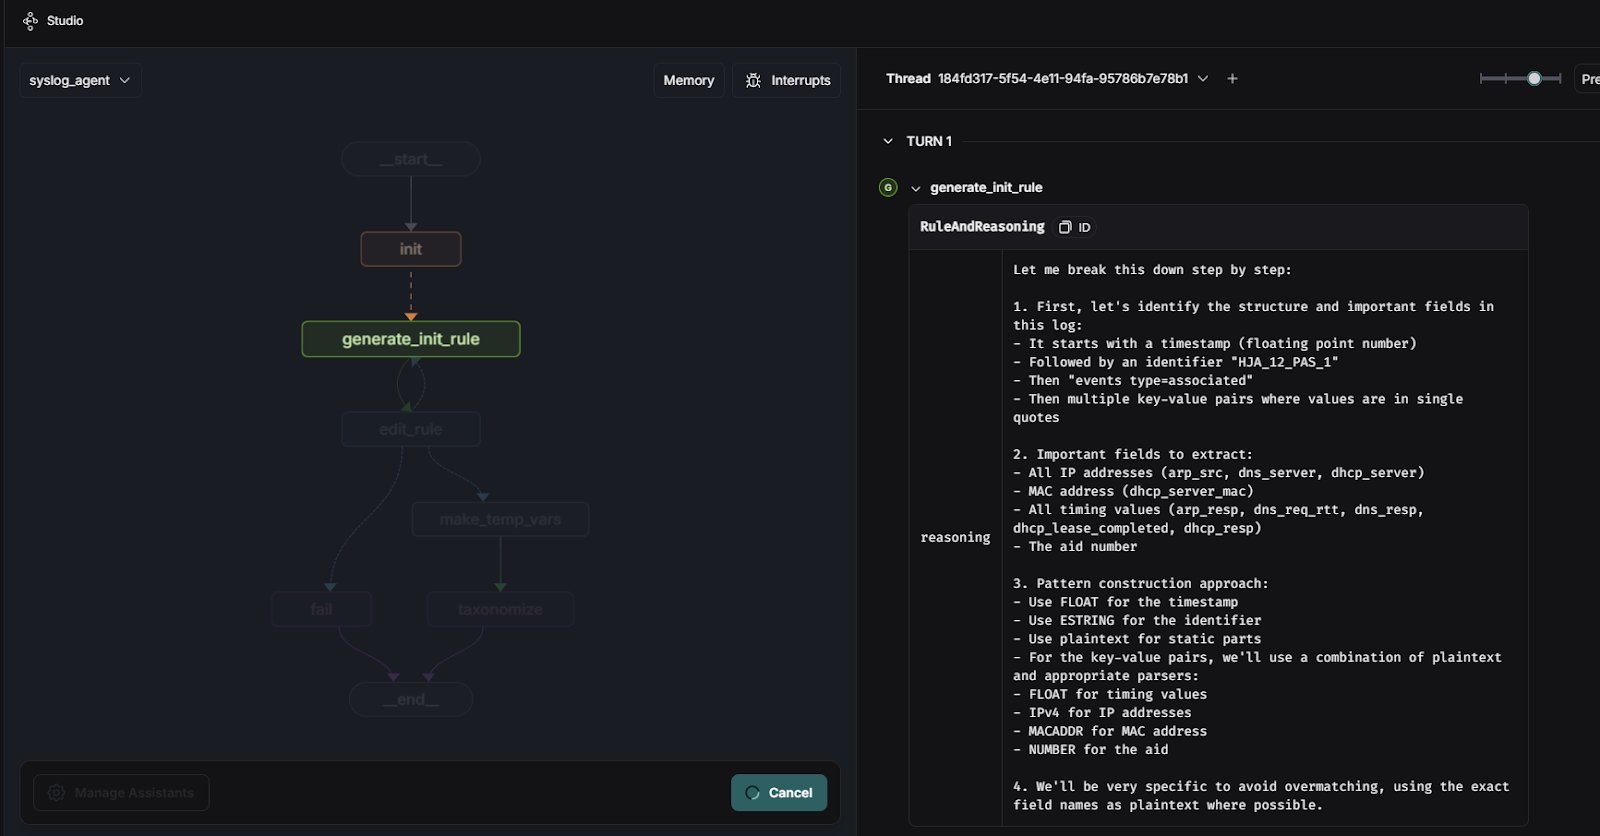The image size is (1600, 836).
Task: Select the __end__ graph node
Action: 411,699
